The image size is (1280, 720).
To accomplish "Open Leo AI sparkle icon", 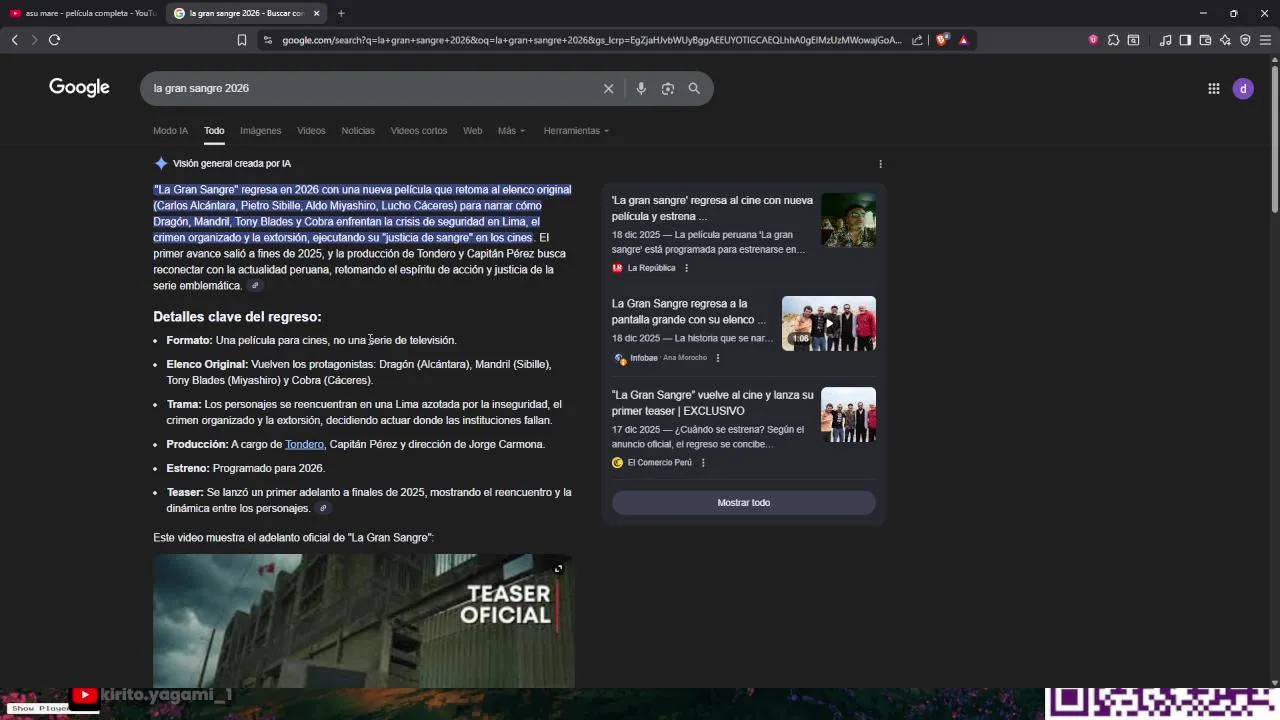I will (x=1225, y=40).
